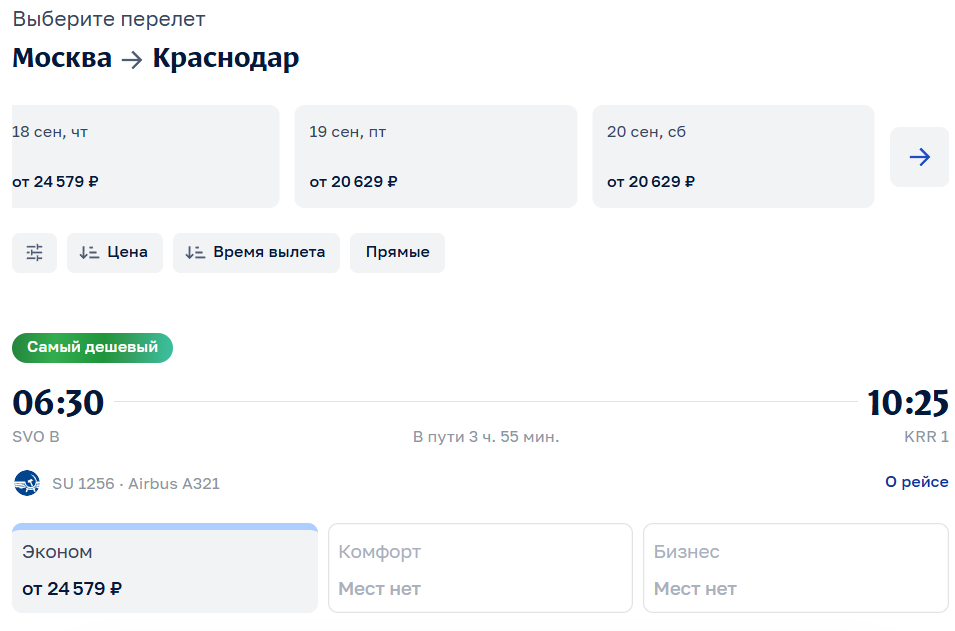Image resolution: width=955 pixels, height=631 pixels.
Task: Click the arrow between Москва and Краснодар
Action: [x=132, y=60]
